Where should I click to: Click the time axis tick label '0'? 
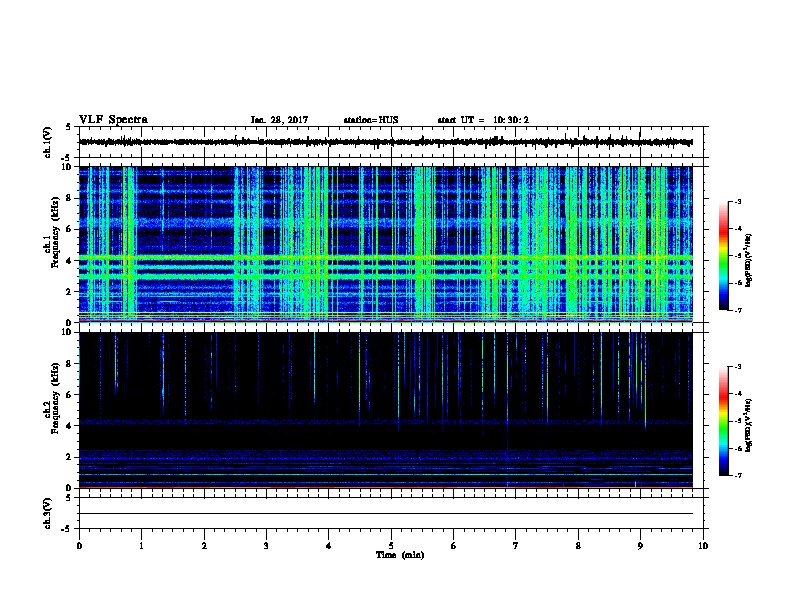(x=79, y=546)
